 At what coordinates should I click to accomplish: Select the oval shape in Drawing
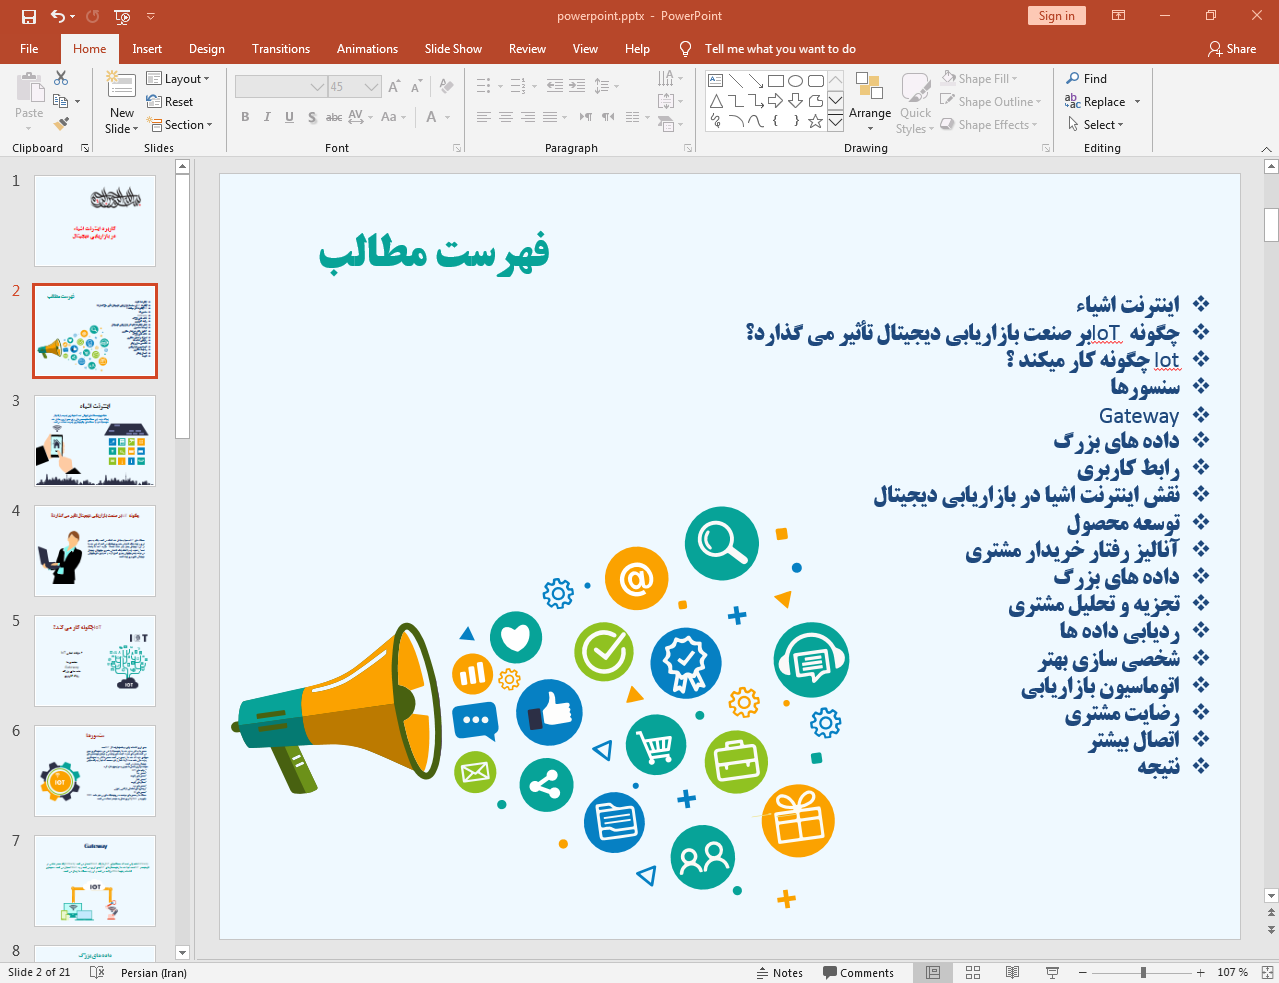point(795,81)
